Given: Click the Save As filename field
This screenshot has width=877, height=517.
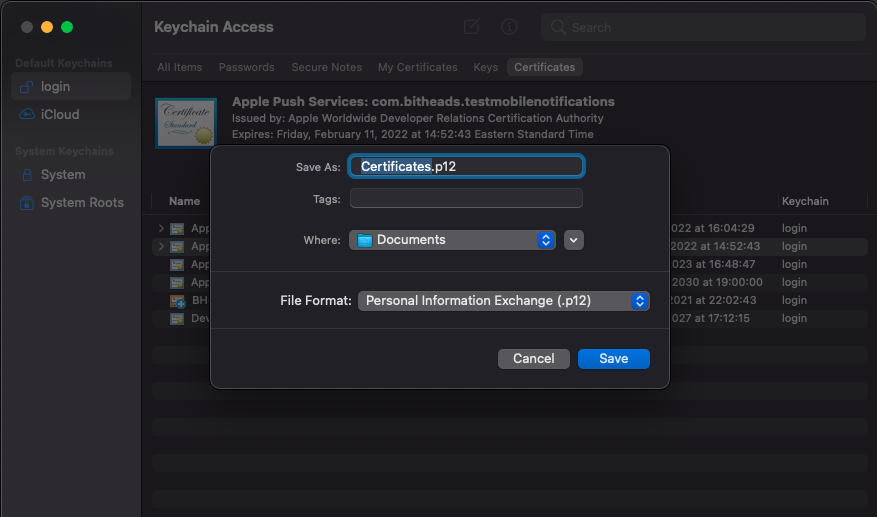Looking at the screenshot, I should pyautogui.click(x=466, y=166).
